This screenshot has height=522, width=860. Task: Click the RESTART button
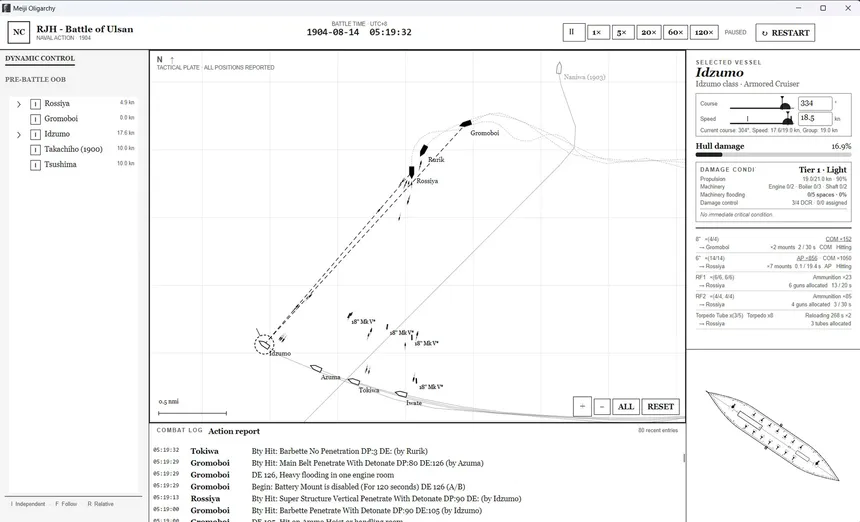(785, 32)
